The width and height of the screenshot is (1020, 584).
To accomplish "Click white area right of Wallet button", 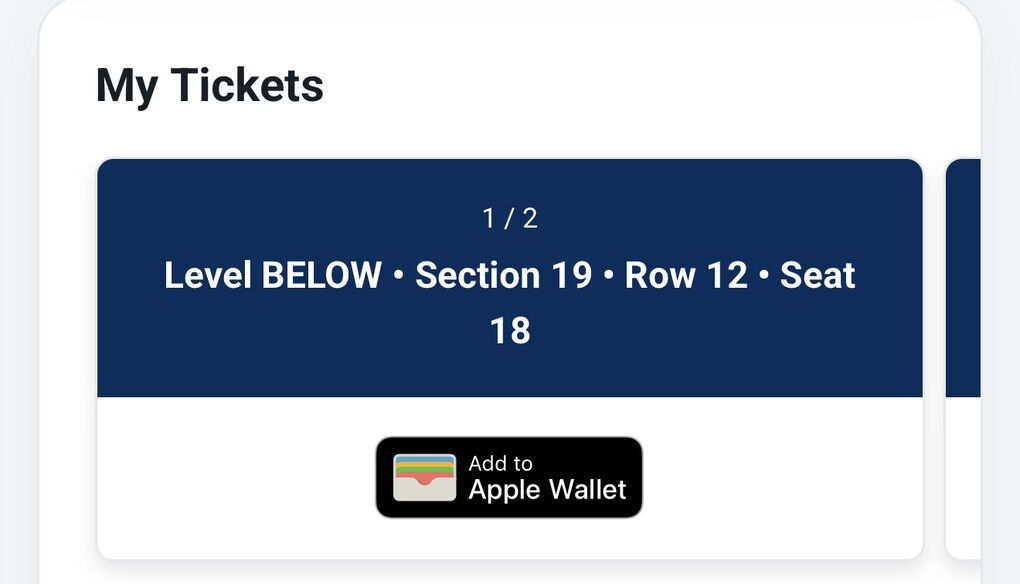I will point(780,477).
